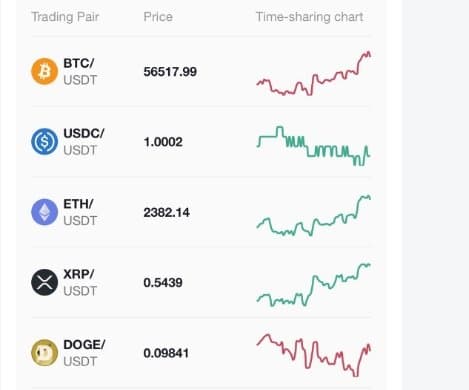Click the Ethereum coin icon
Viewport: 469px width, 390px height.
coord(44,212)
